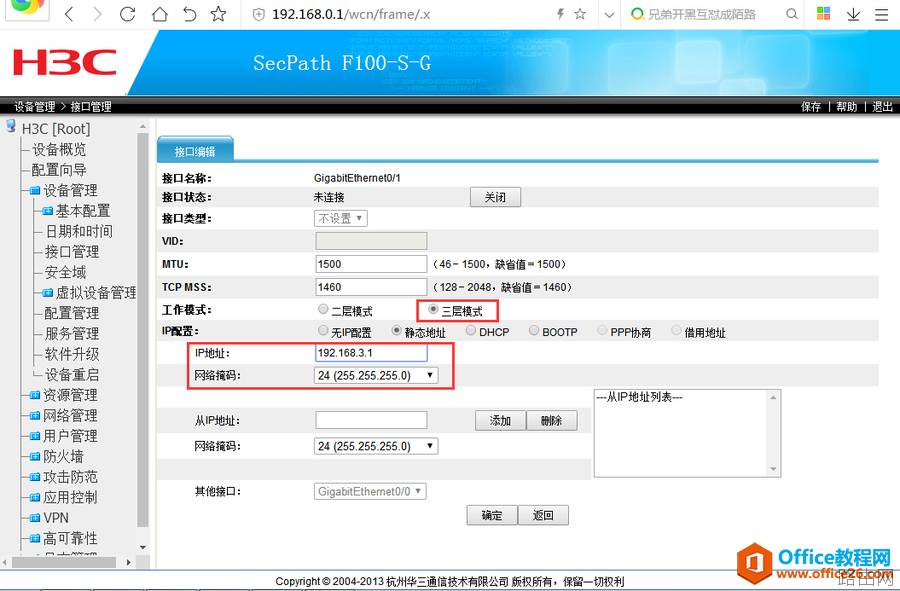The height and width of the screenshot is (591, 900).
Task: Go to the browser home page icon
Action: pyautogui.click(x=160, y=14)
